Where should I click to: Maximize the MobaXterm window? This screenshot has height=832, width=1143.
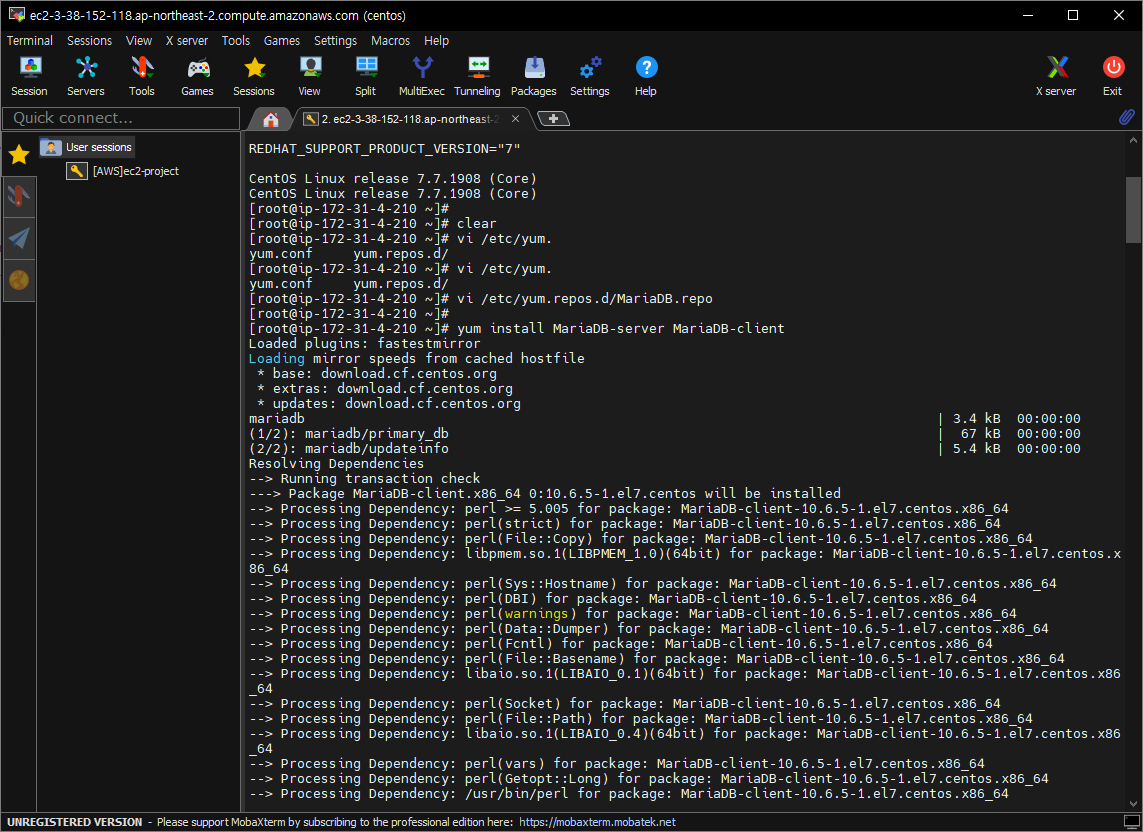click(1073, 15)
